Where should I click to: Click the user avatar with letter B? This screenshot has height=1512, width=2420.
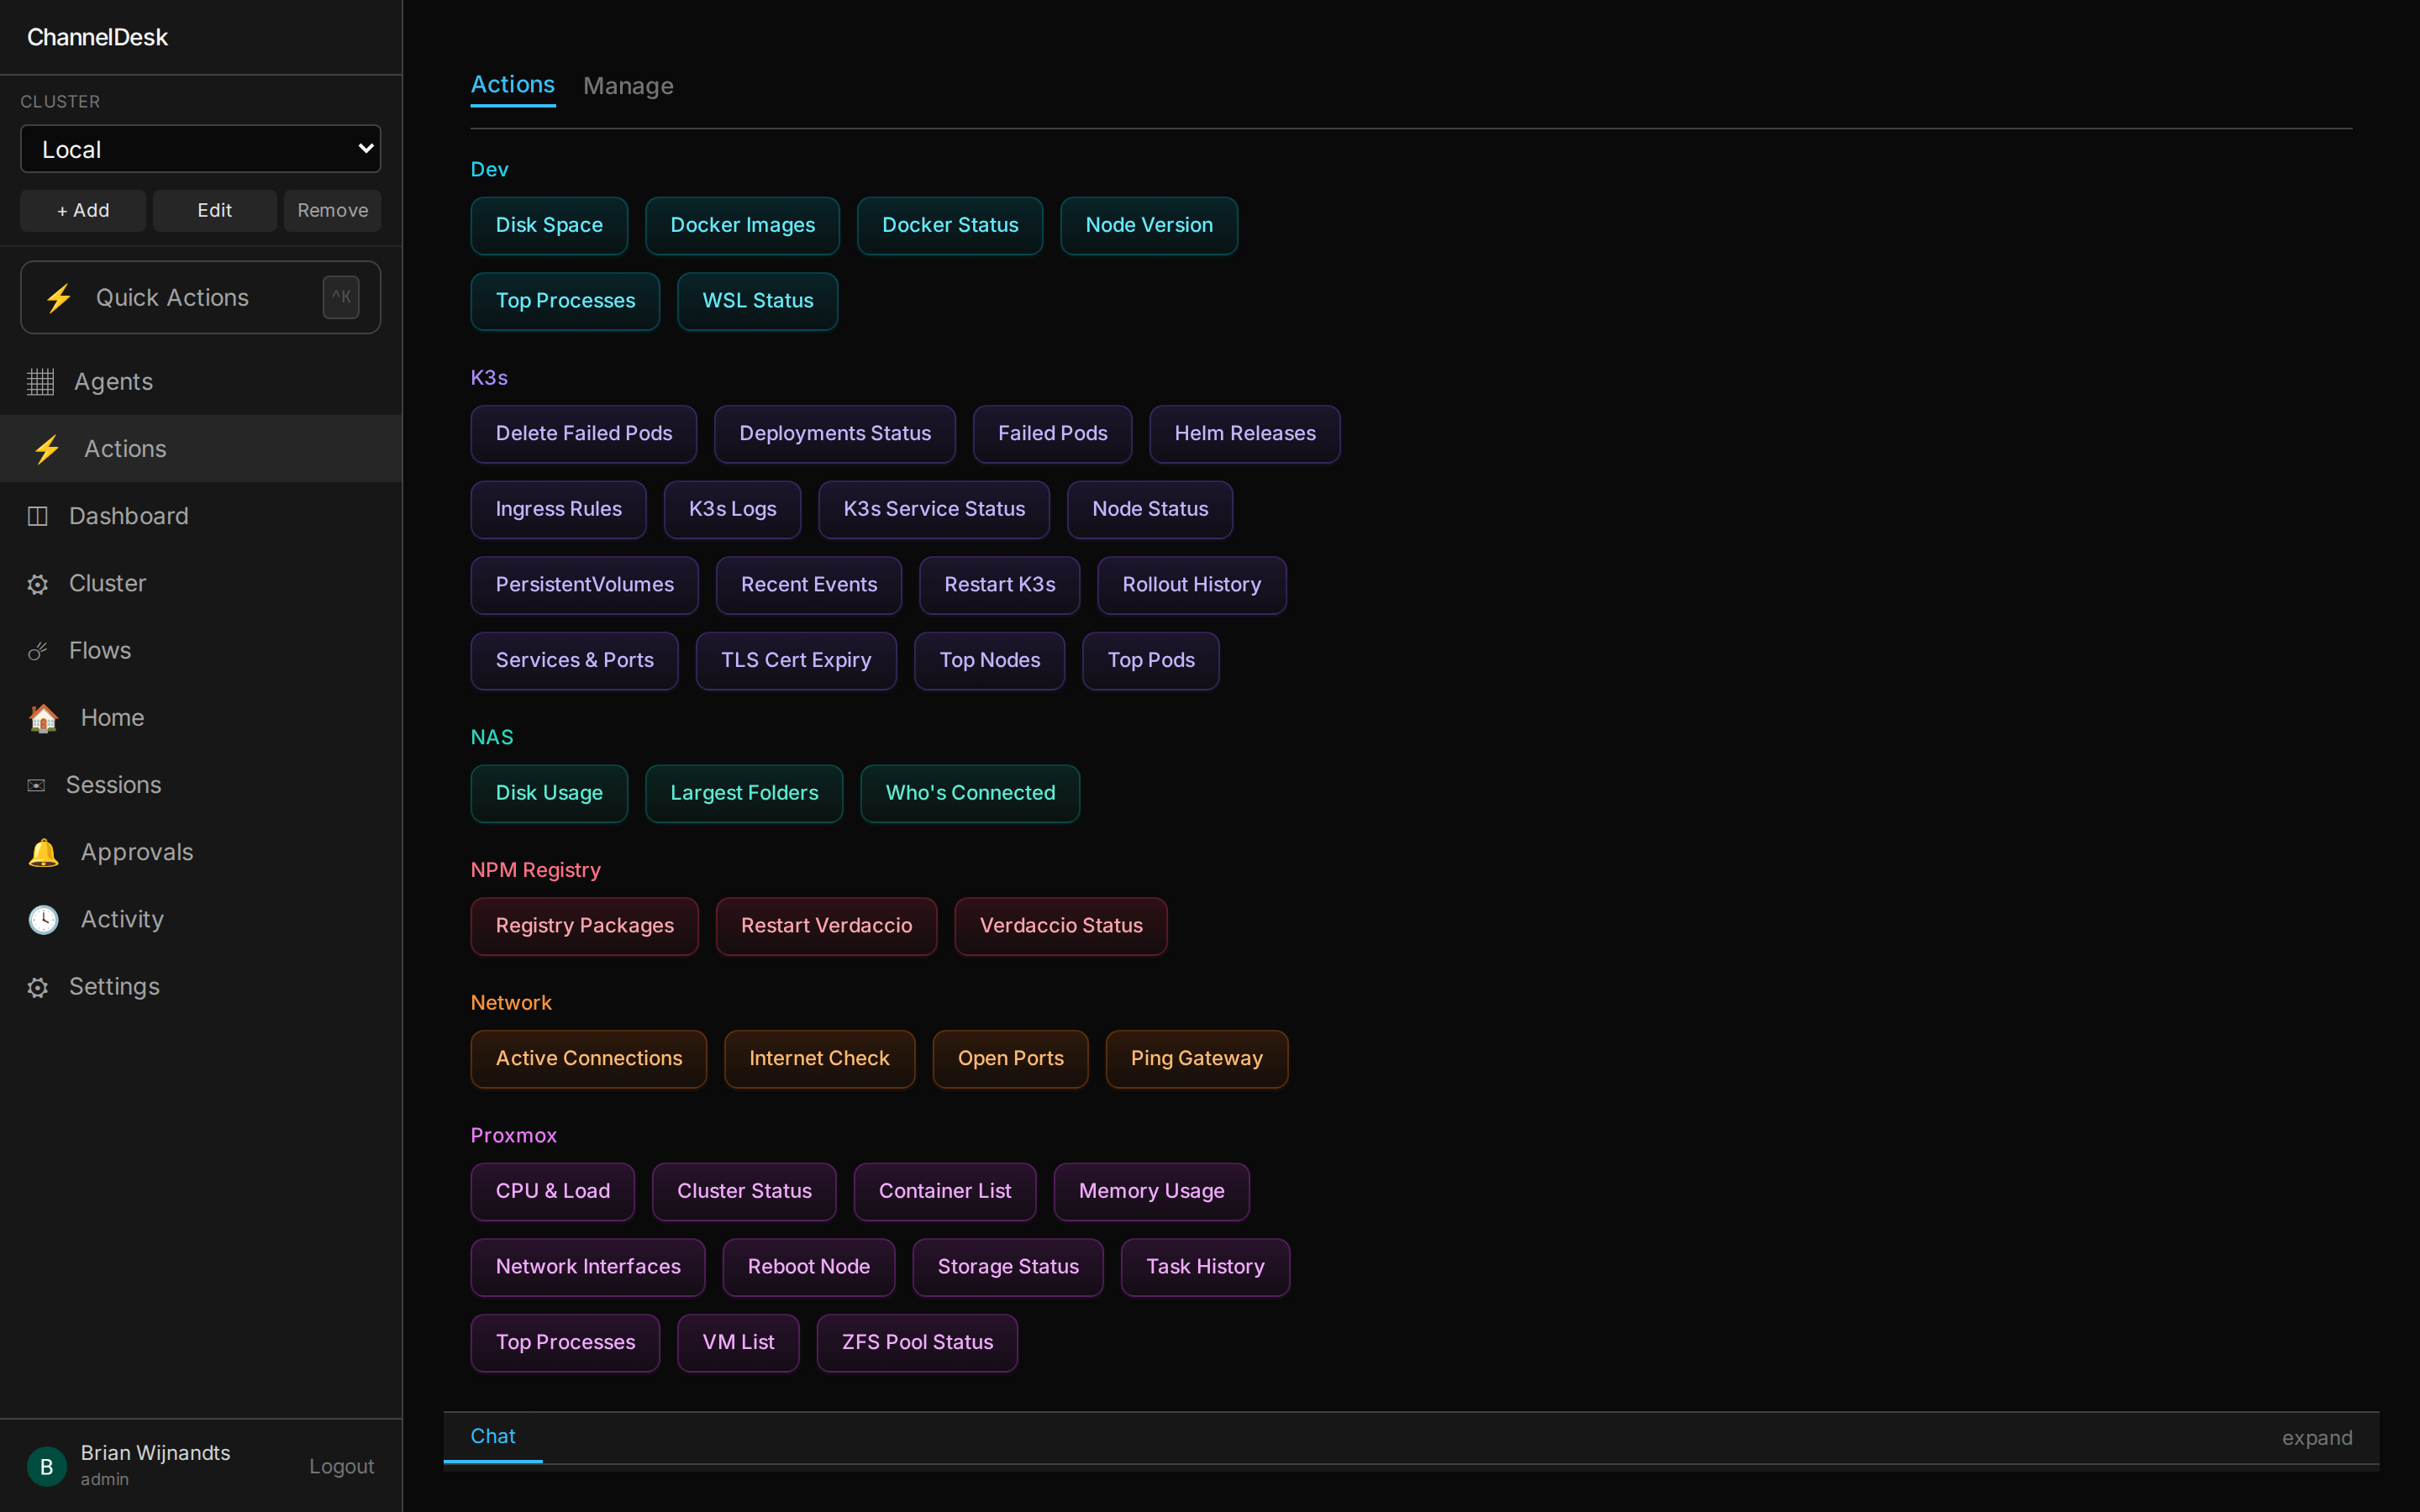click(46, 1466)
